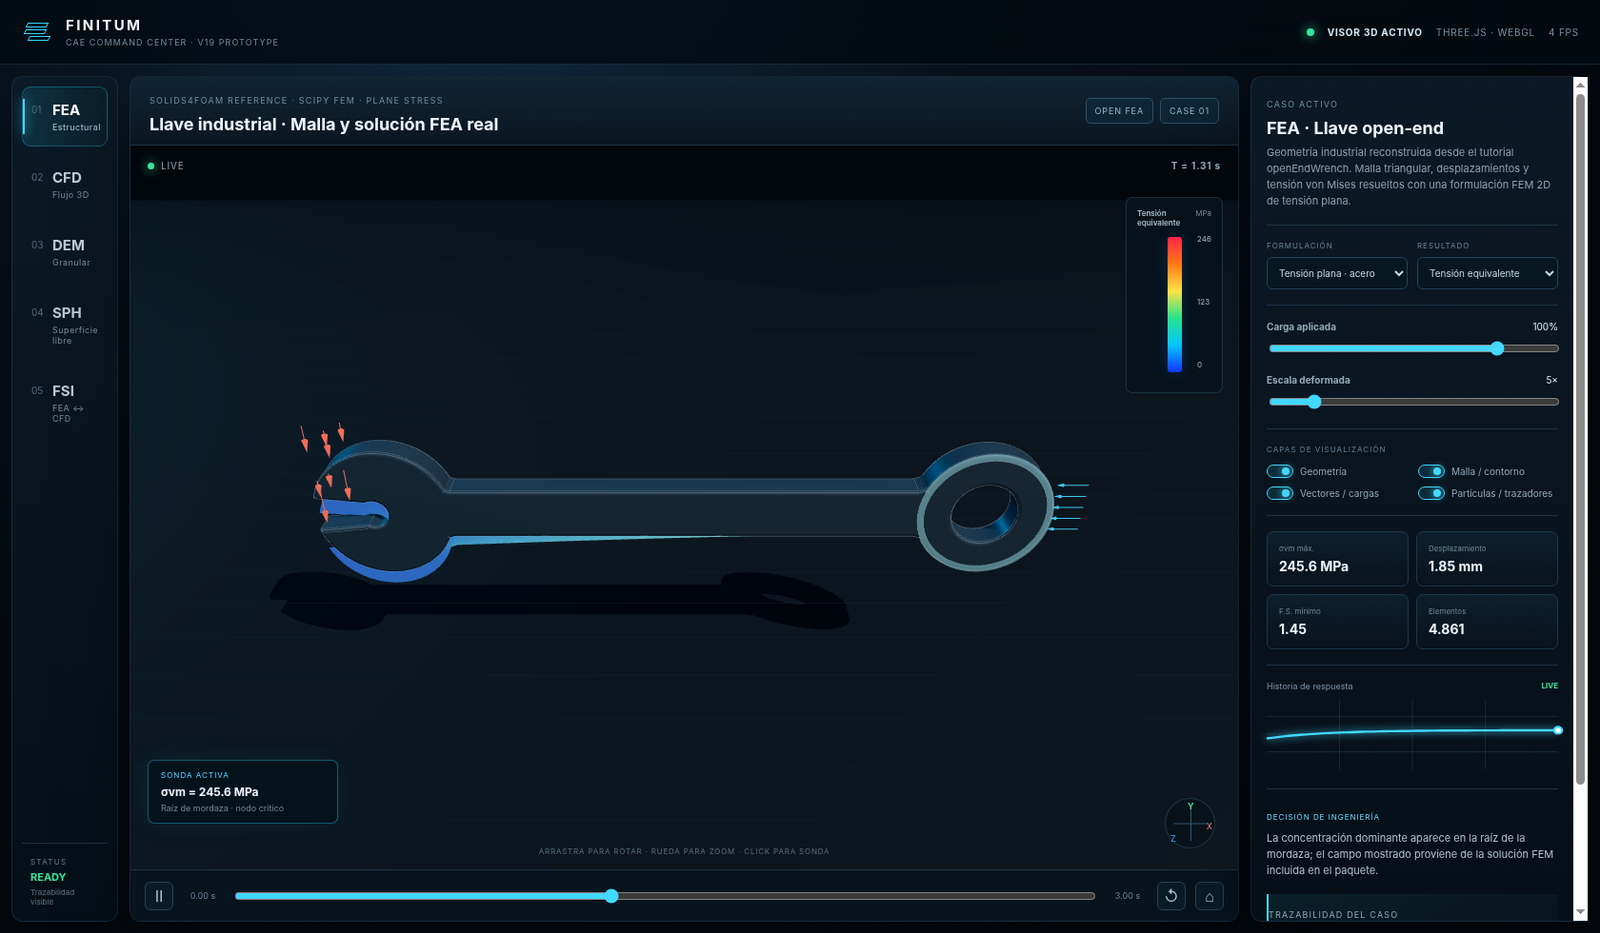Viewport: 1600px width, 933px height.
Task: Adjust the Escala deformada slider
Action: tap(1413, 402)
